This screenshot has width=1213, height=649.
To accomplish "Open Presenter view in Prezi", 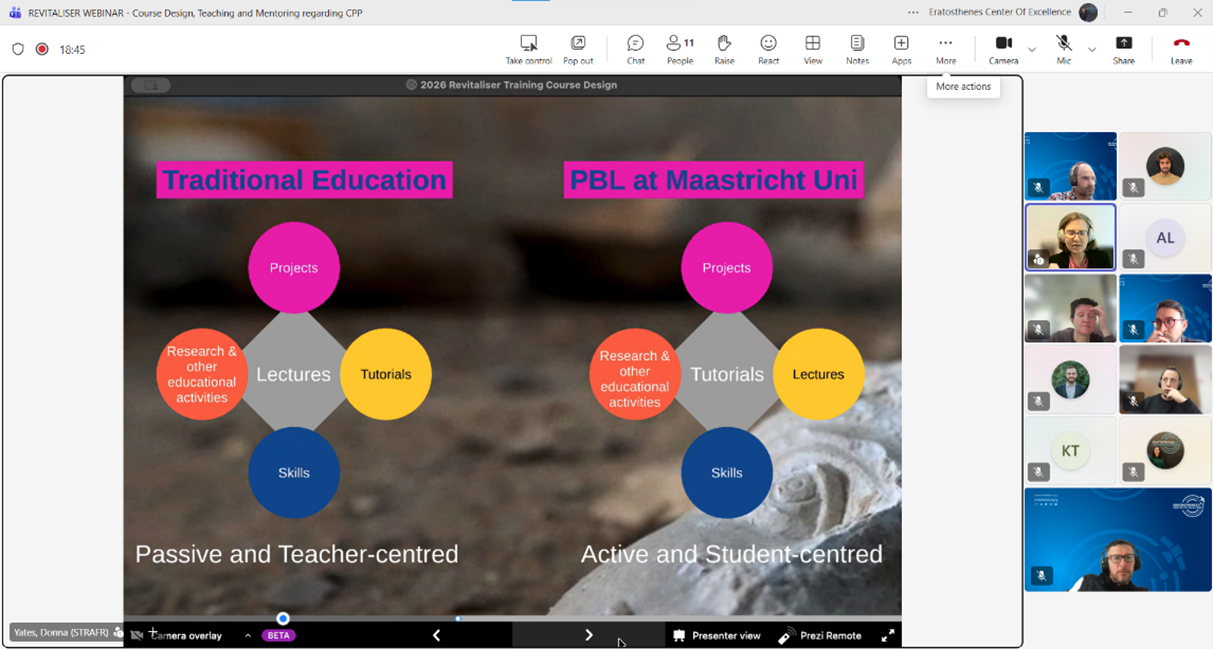I will [717, 635].
